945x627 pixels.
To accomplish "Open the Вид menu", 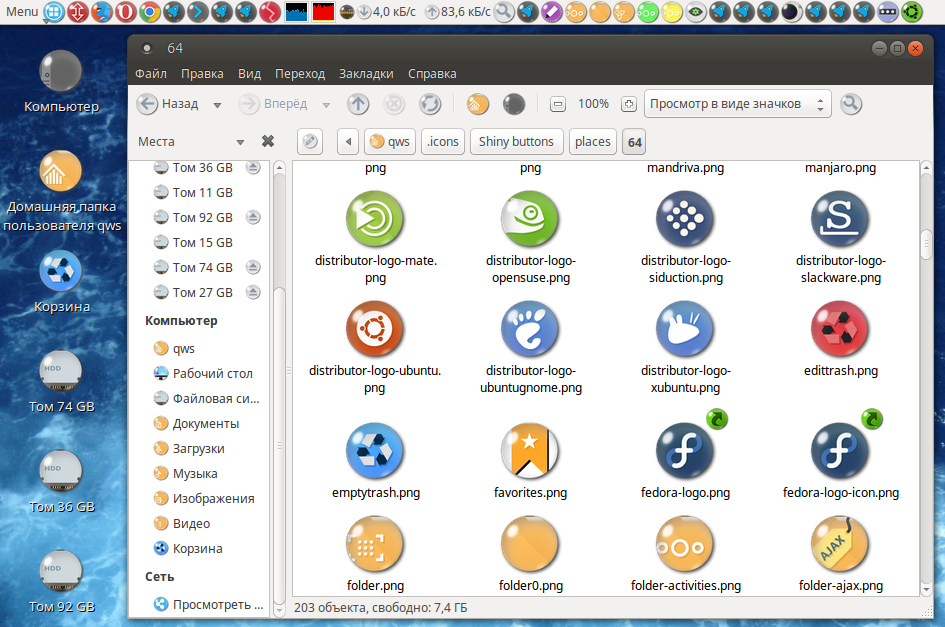I will coord(249,74).
